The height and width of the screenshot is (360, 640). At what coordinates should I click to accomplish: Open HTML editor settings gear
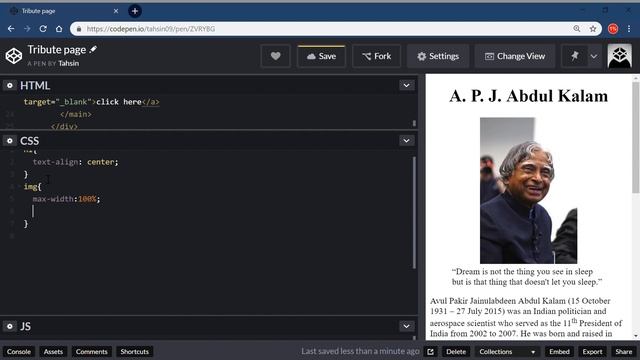(x=10, y=85)
